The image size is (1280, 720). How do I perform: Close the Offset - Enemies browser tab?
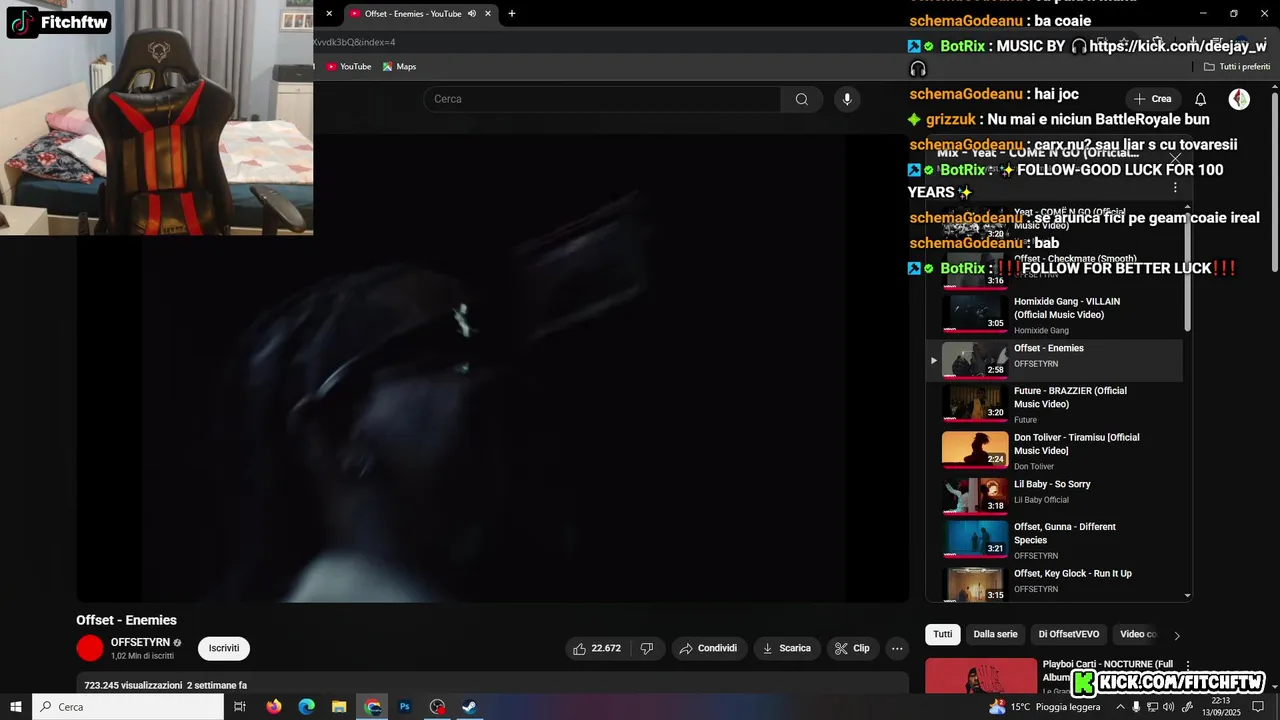click(488, 14)
